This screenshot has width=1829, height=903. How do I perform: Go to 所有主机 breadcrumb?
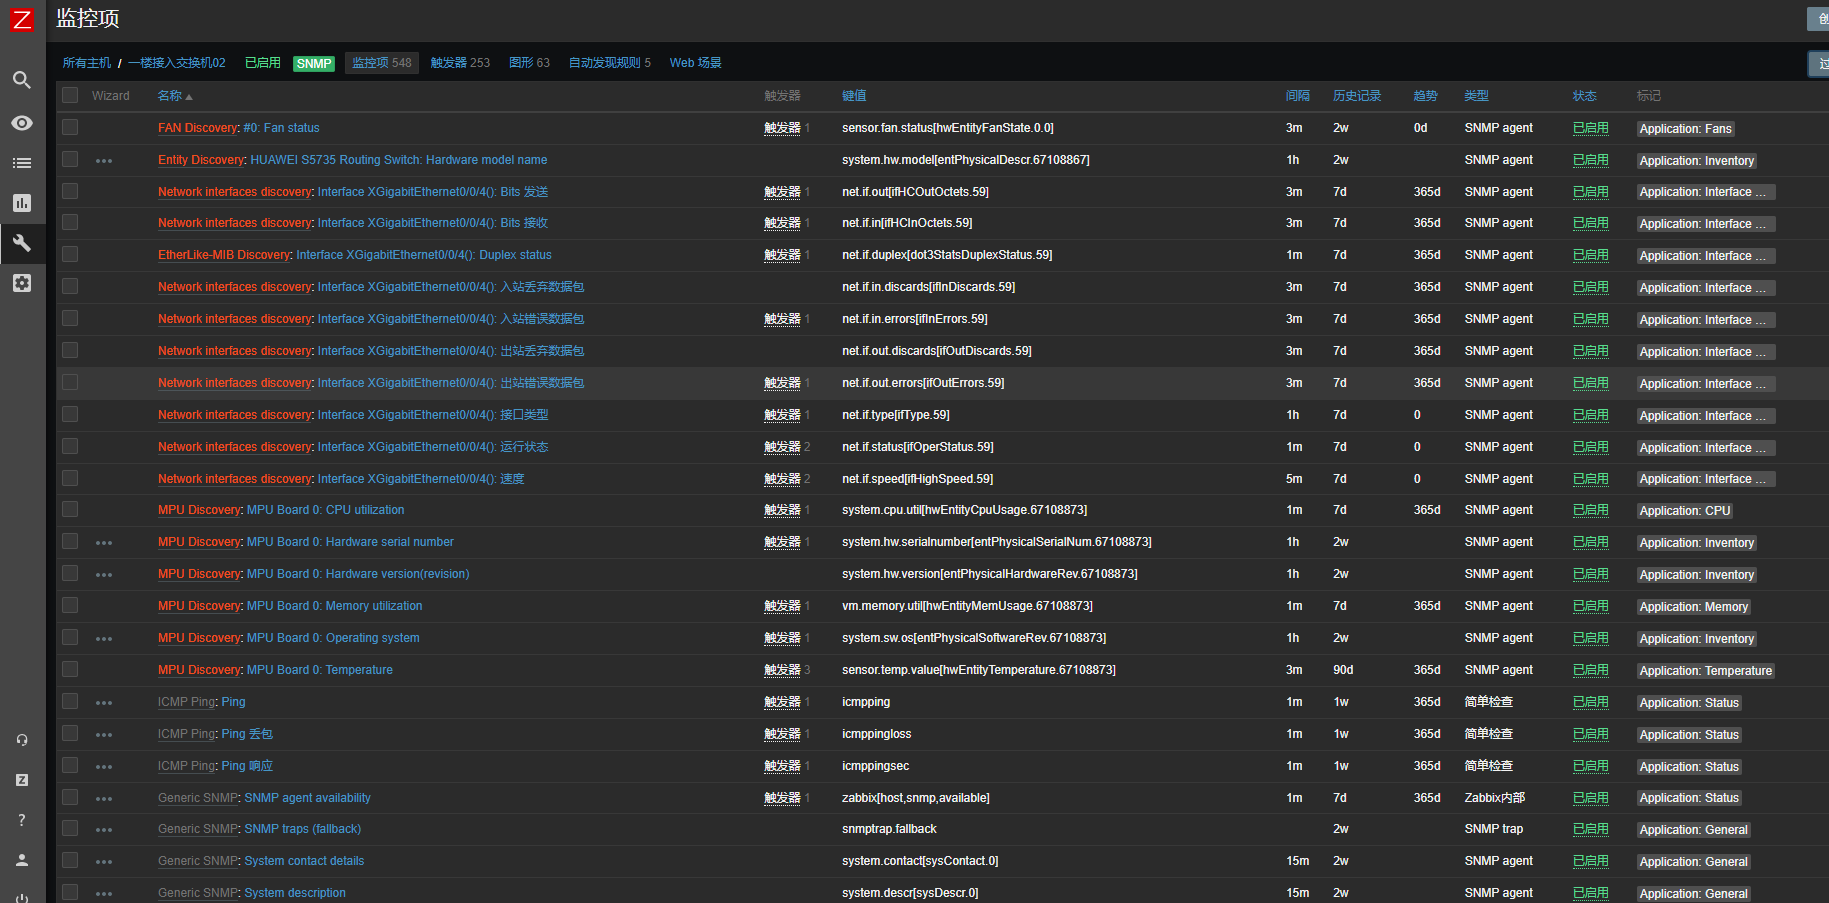coord(87,63)
